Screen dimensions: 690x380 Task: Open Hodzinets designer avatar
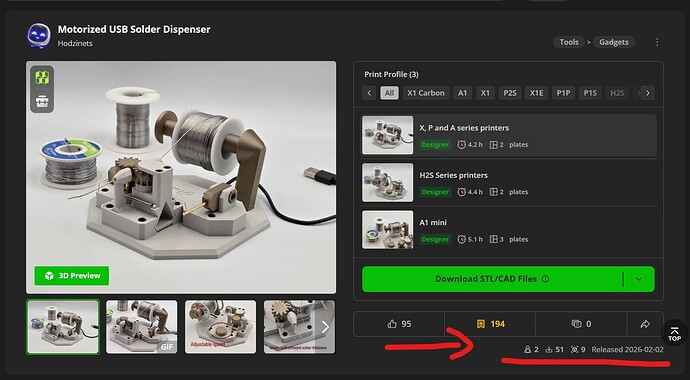(38, 36)
